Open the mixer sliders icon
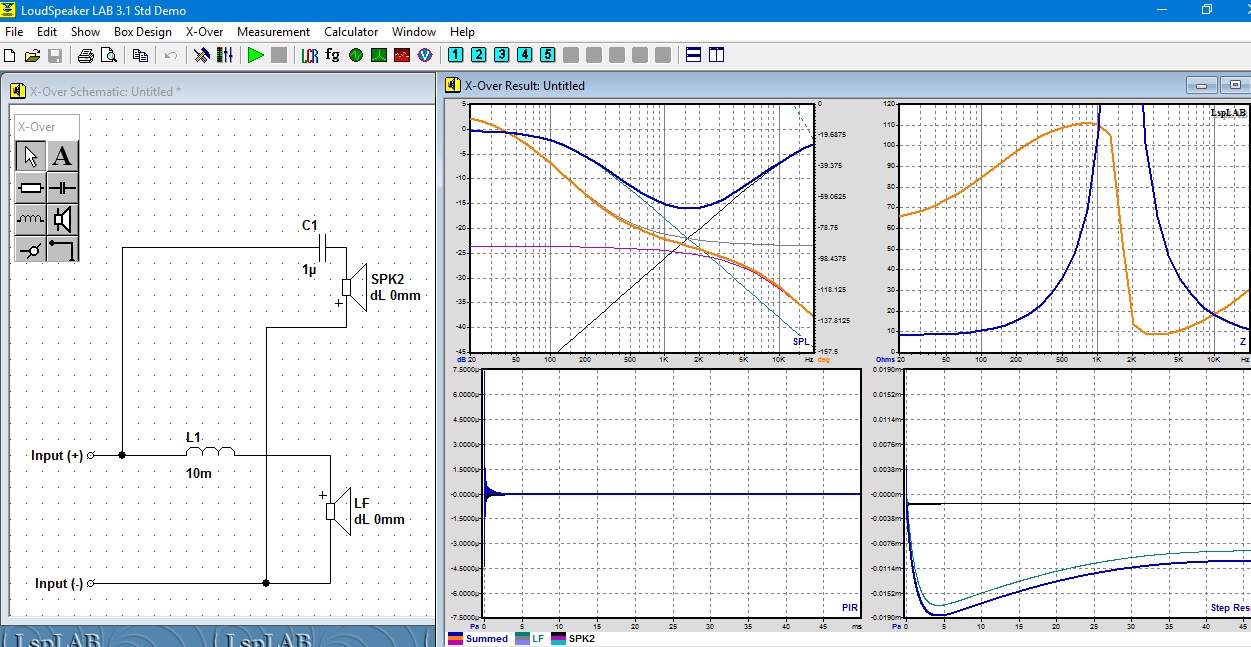 coord(224,55)
